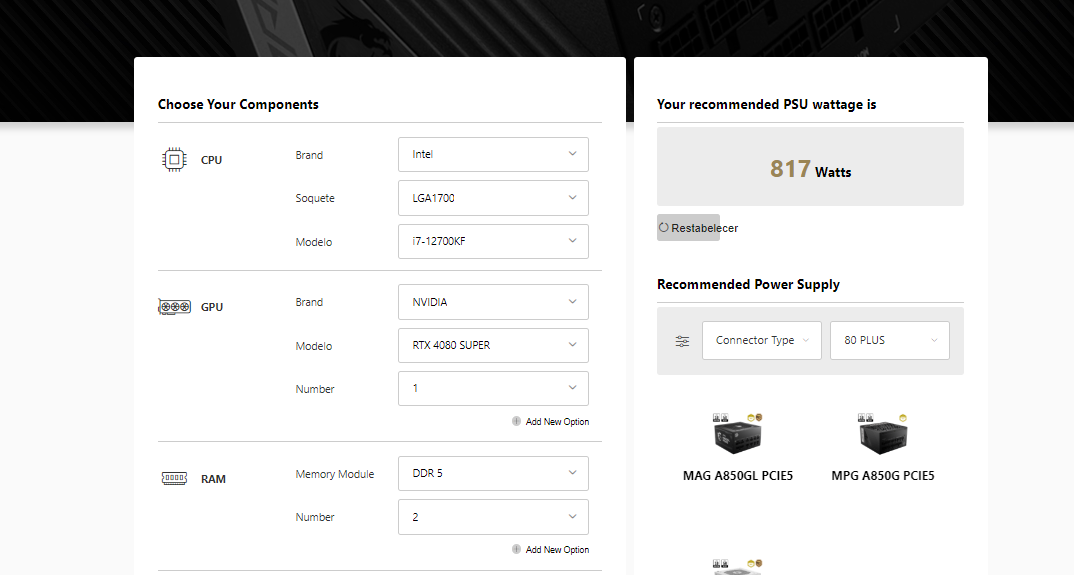Open the RAM Number dropdown showing 2

coord(493,517)
